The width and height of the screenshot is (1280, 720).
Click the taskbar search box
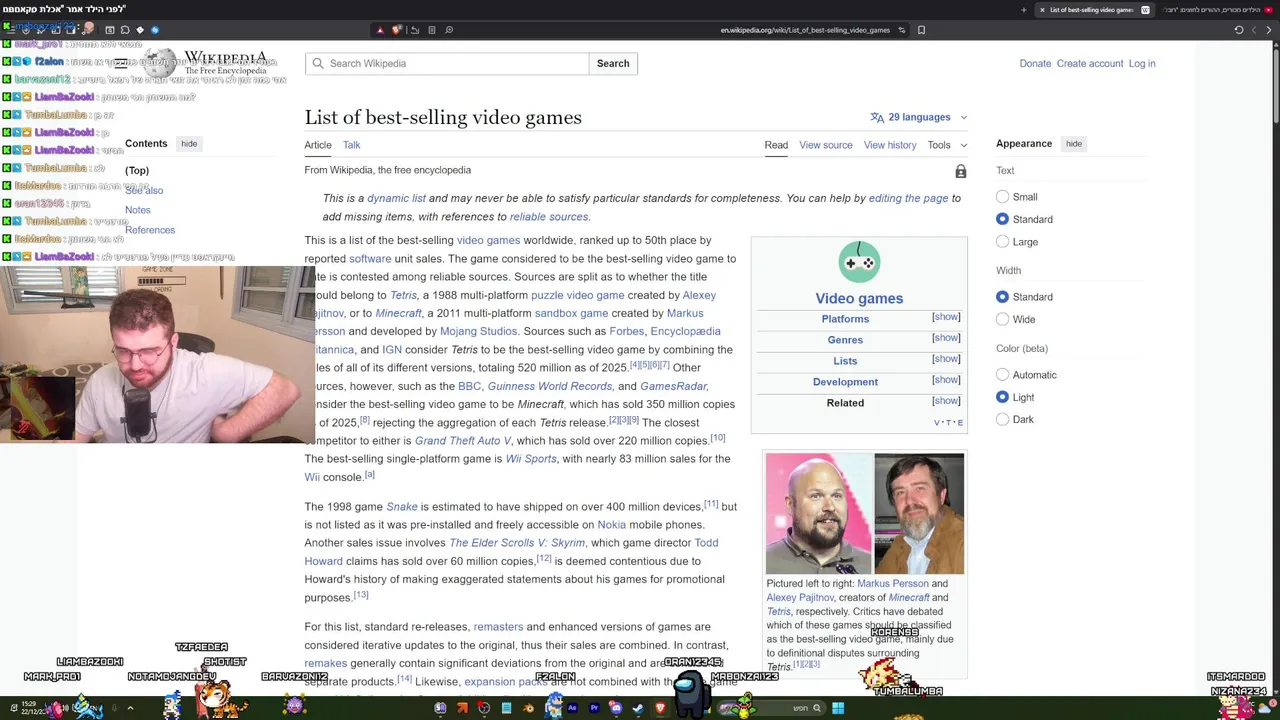[x=772, y=708]
